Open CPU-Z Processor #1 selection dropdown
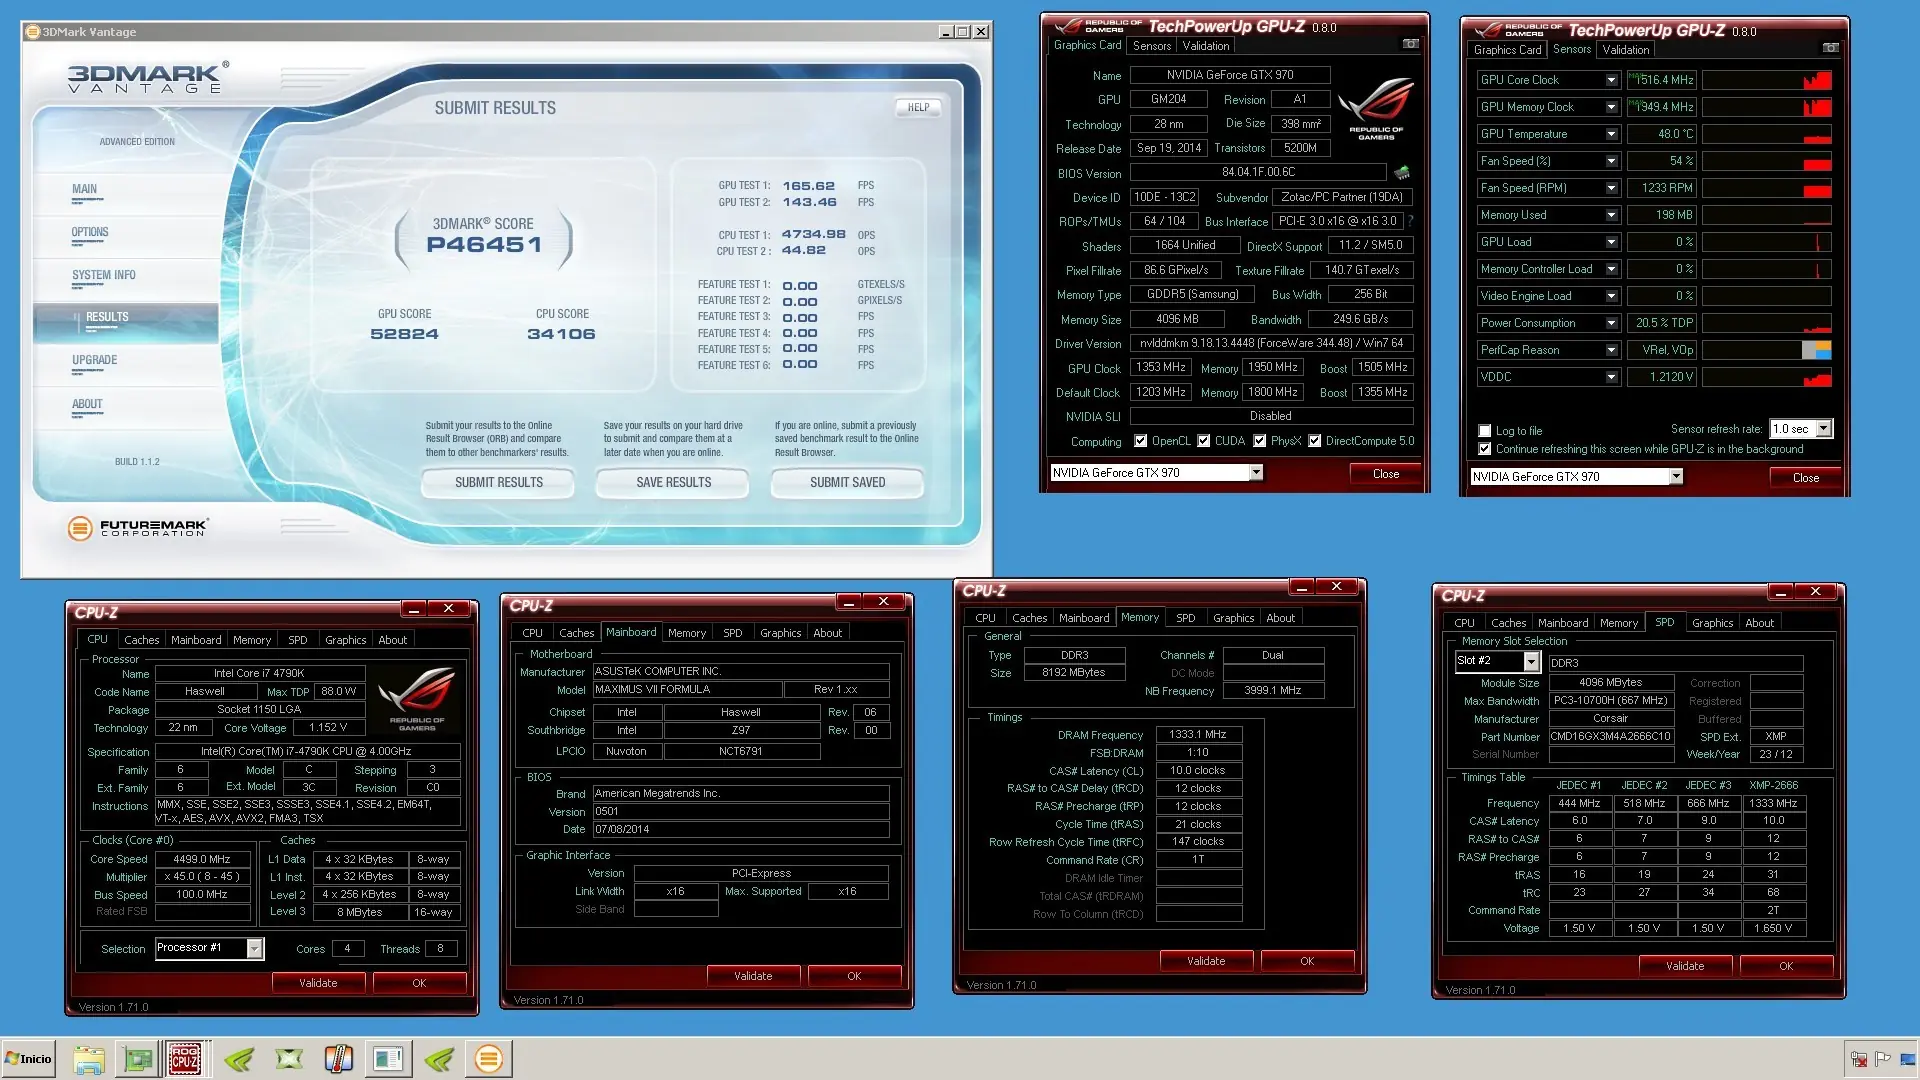 tap(255, 948)
